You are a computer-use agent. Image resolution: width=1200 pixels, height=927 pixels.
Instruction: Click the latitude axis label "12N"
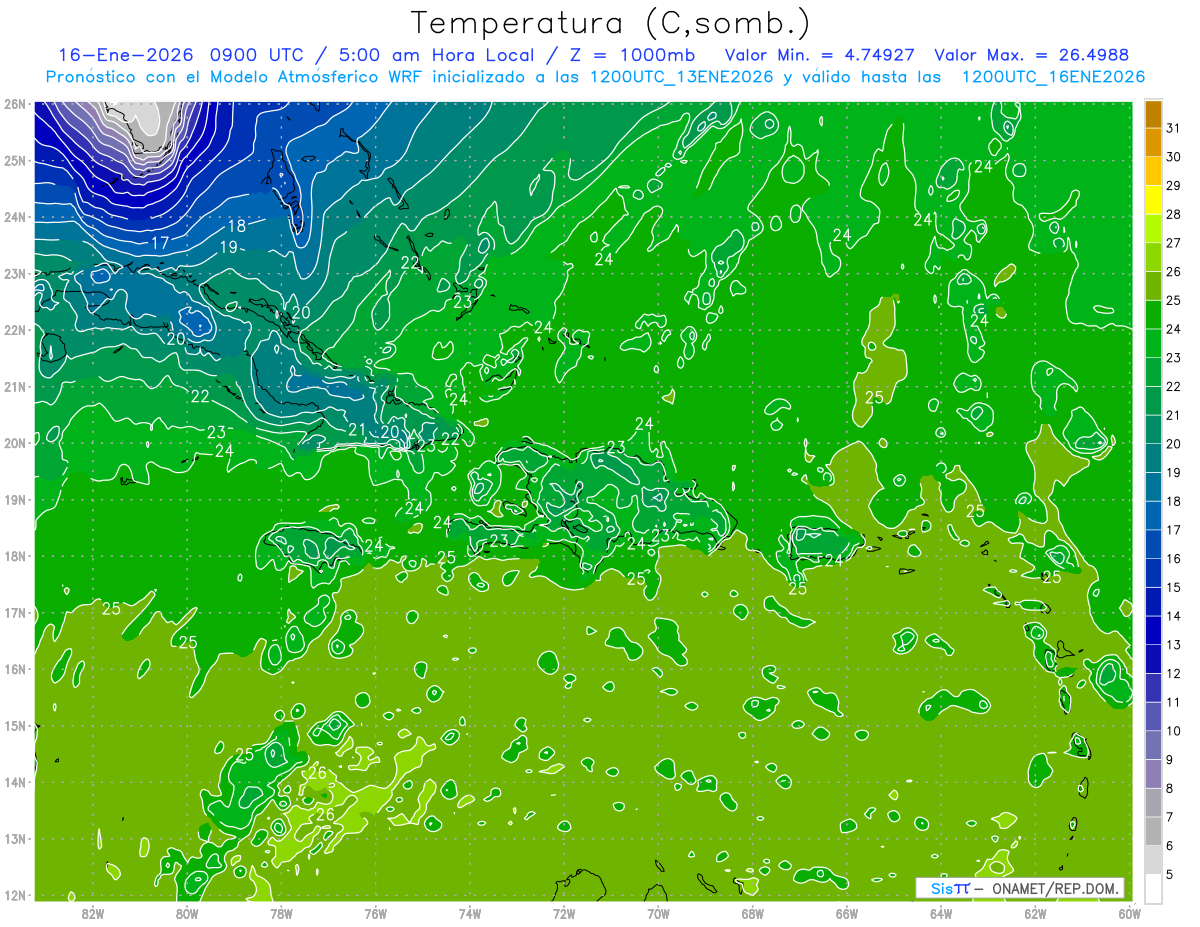tap(14, 895)
